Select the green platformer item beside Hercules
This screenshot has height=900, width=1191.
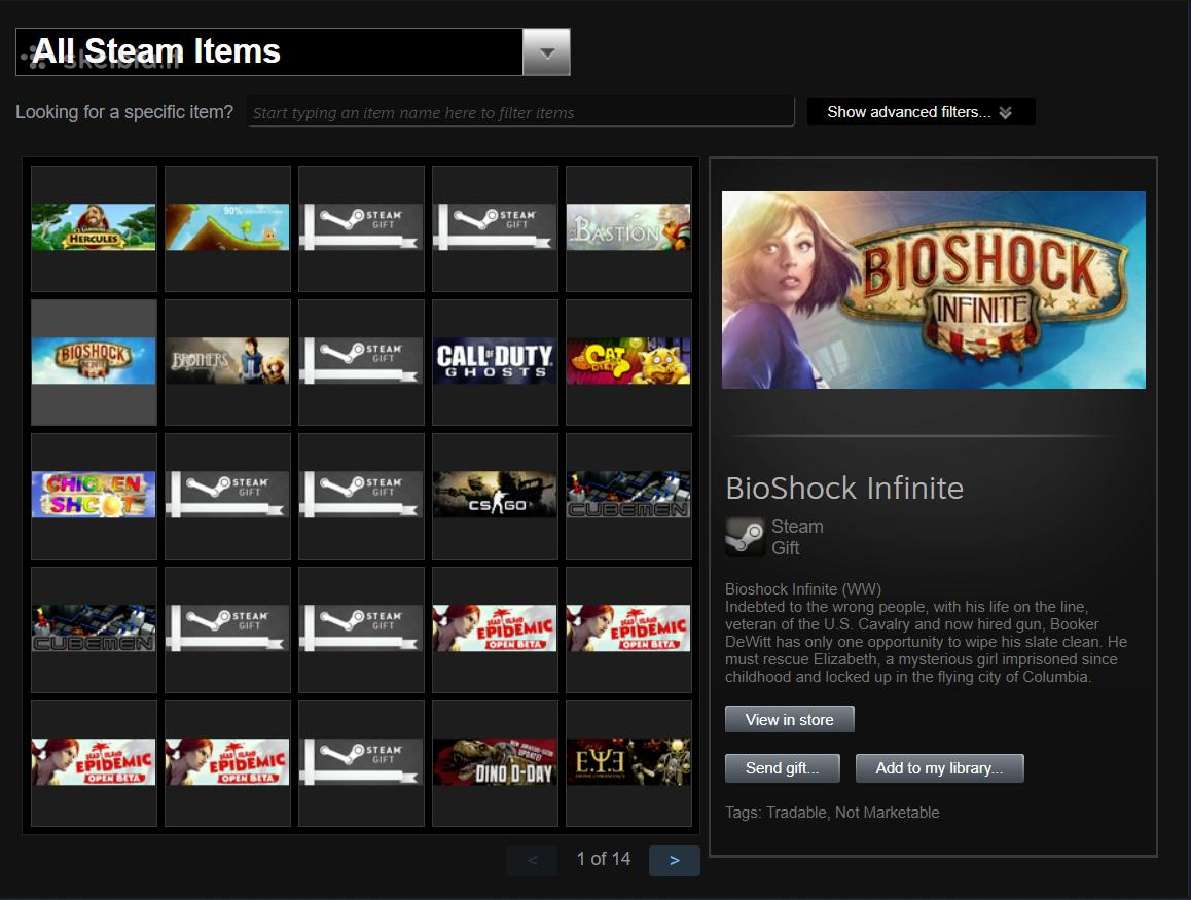pyautogui.click(x=227, y=228)
